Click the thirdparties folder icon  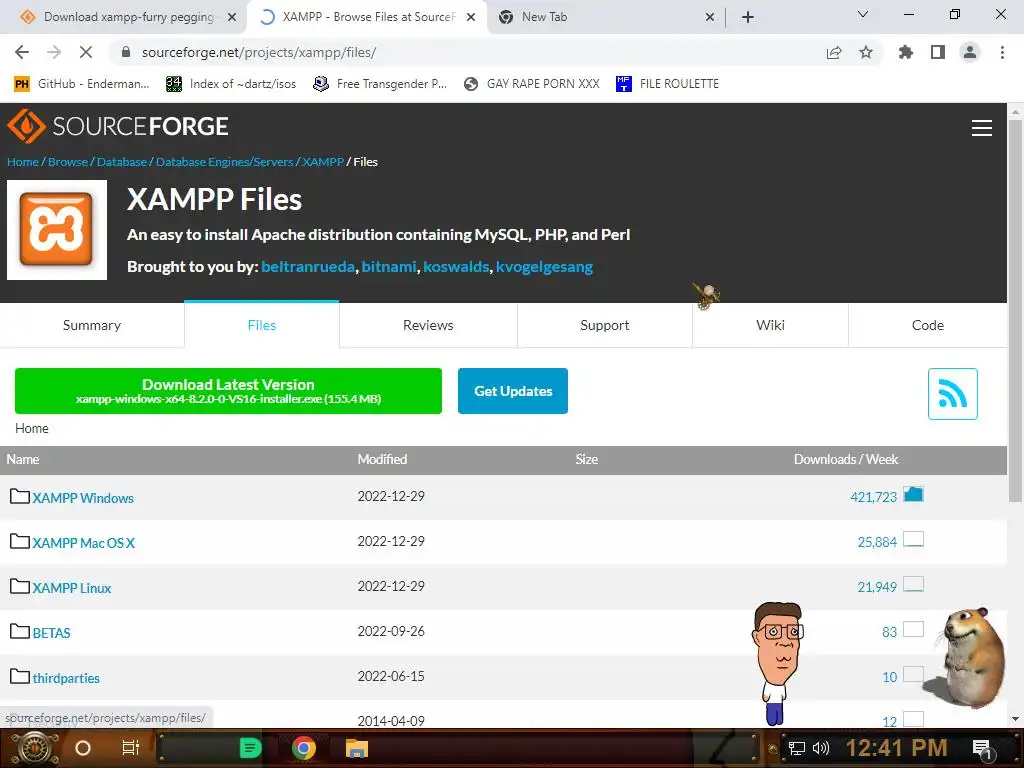pos(20,677)
